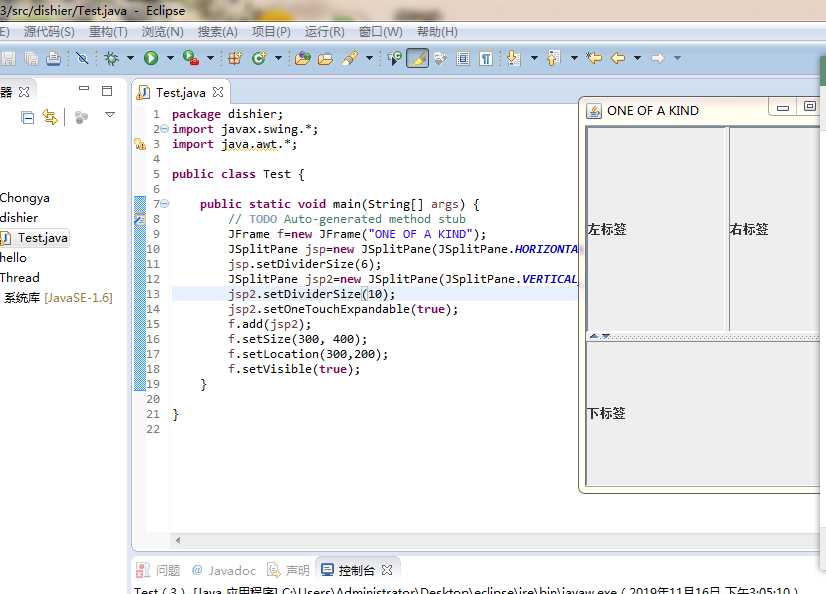Click the Debug bug icon
Image resolution: width=826 pixels, height=594 pixels.
(111, 58)
